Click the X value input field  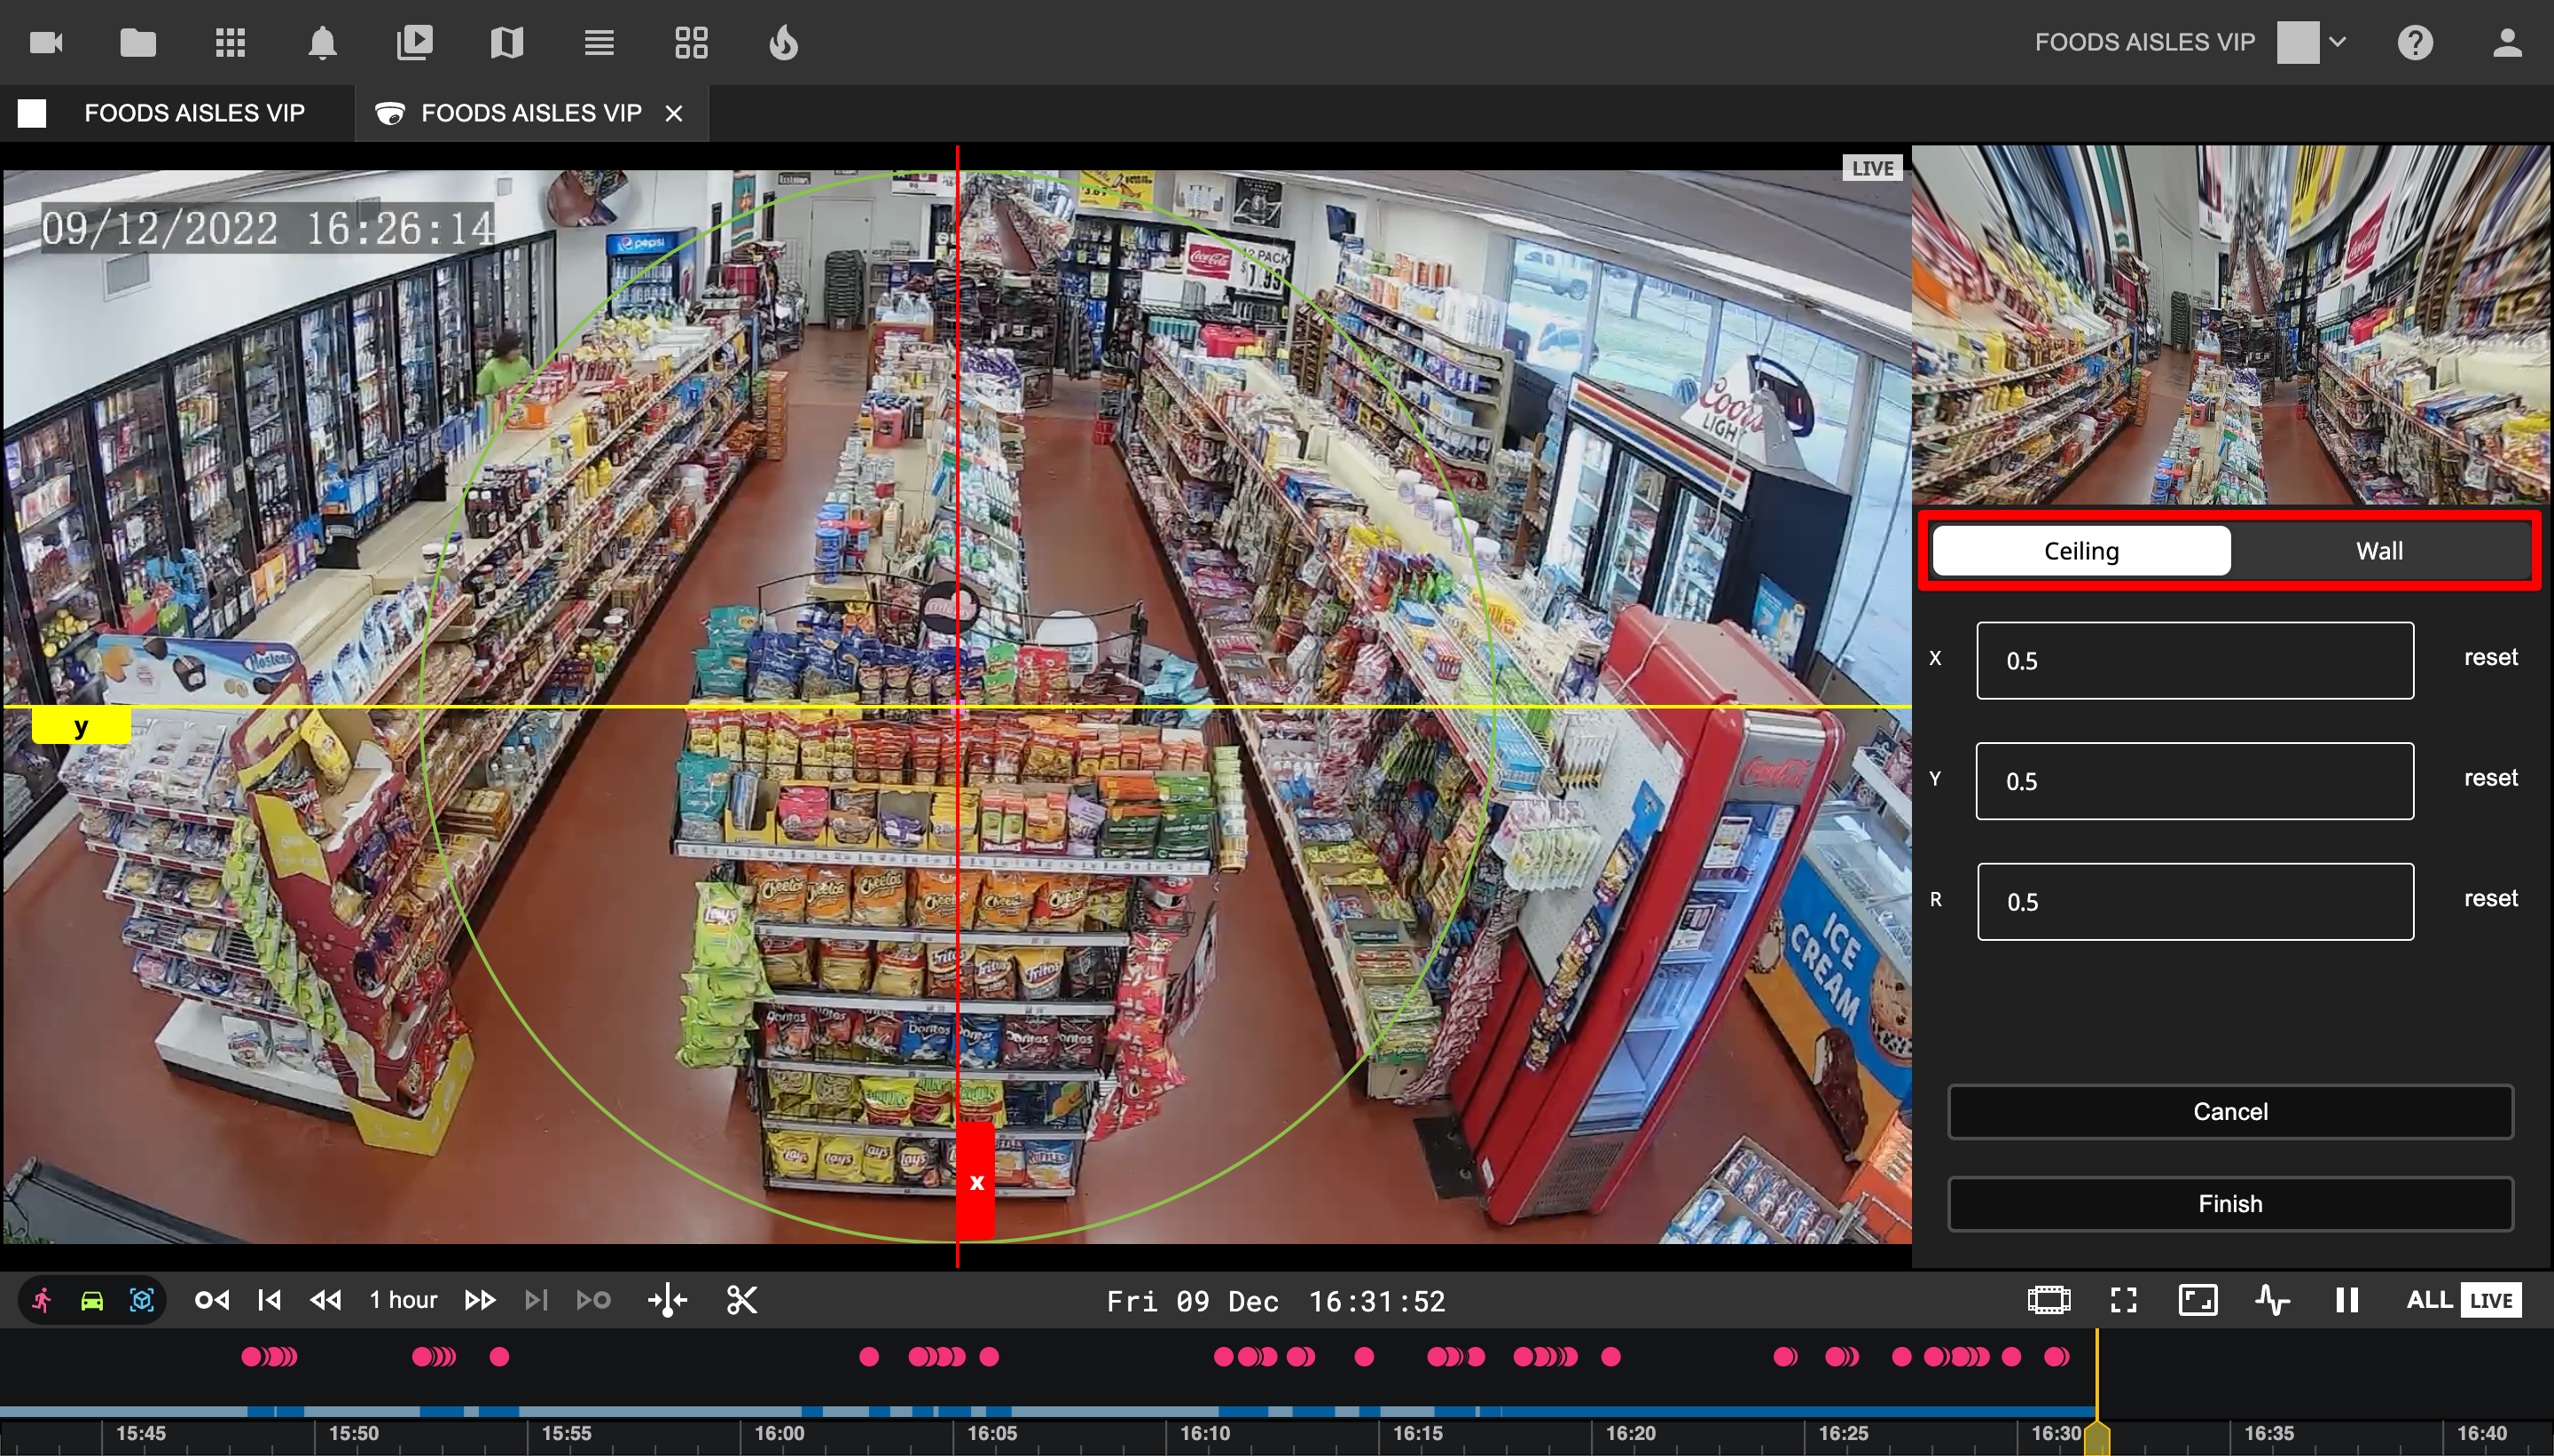pyautogui.click(x=2194, y=661)
